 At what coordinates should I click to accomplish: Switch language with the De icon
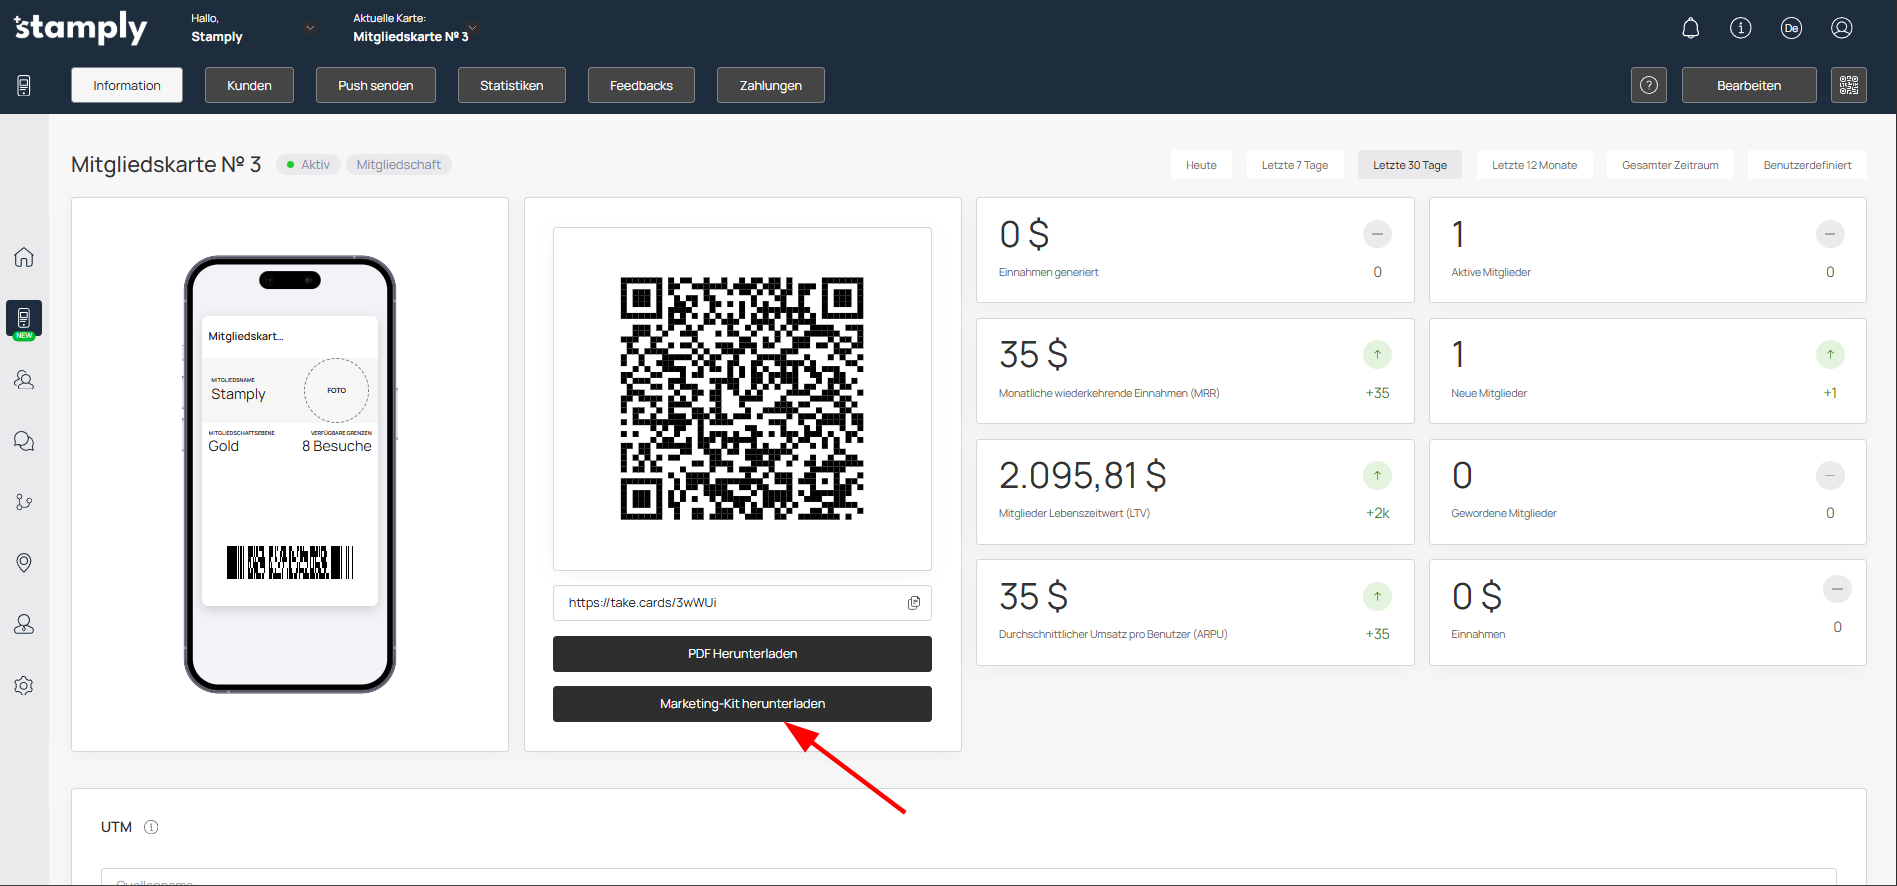coord(1791,28)
